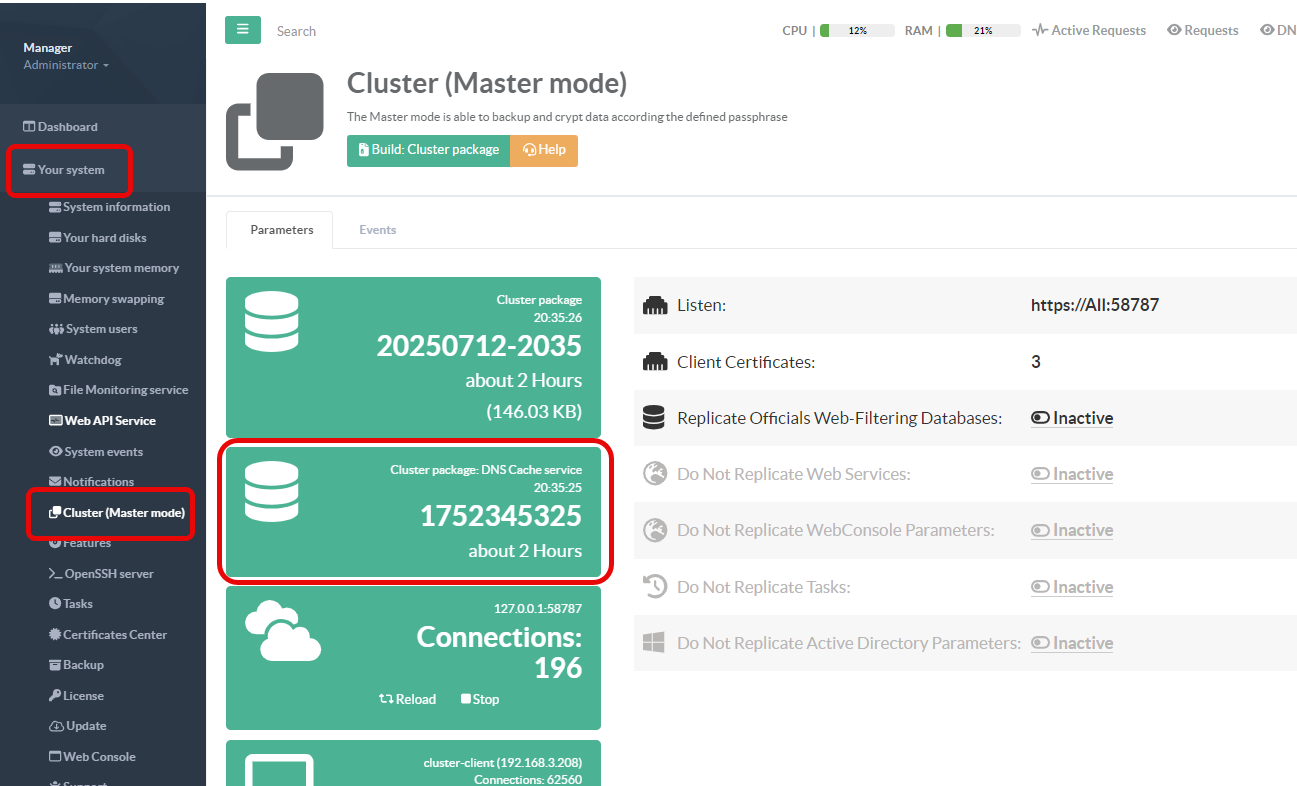Open Your hard disks page
The image size is (1297, 786).
(104, 238)
